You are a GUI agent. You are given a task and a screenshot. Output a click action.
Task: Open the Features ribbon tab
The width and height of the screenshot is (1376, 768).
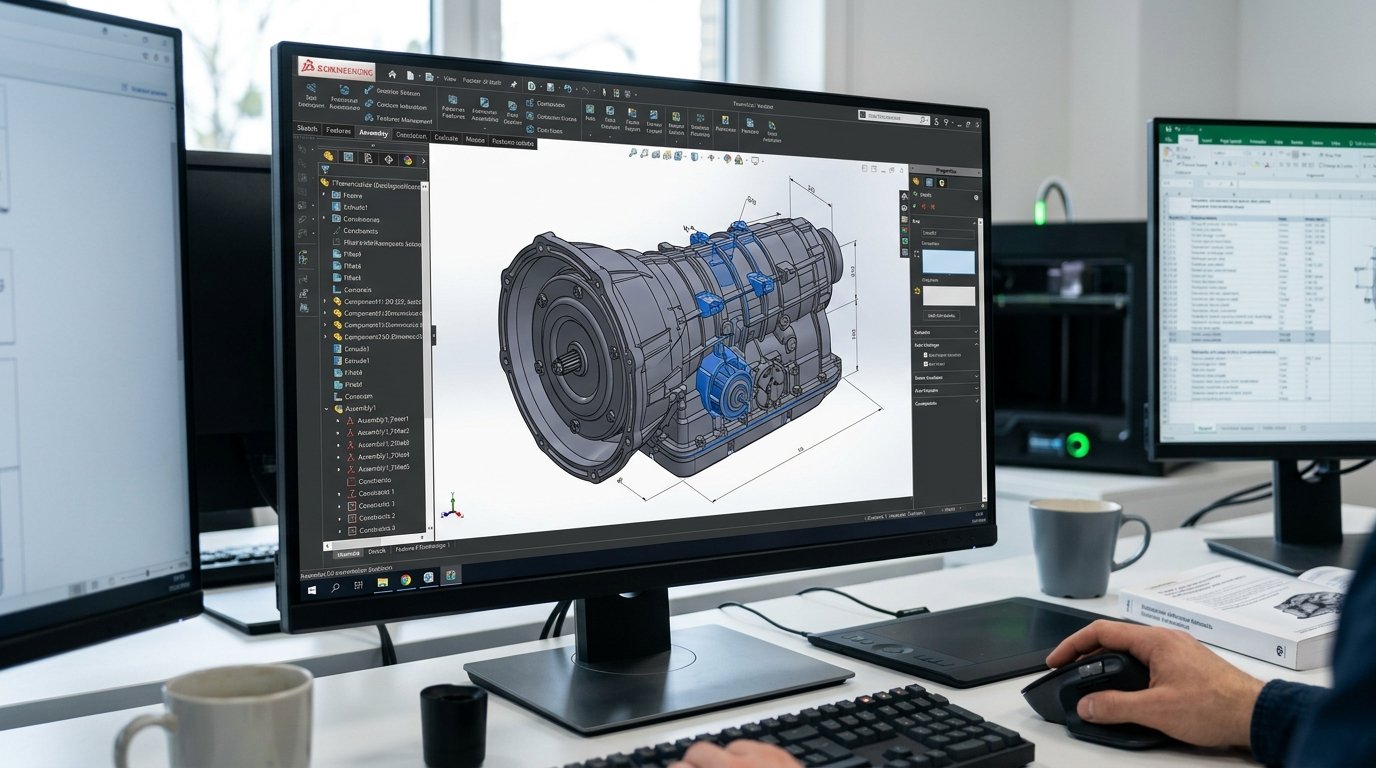coord(338,131)
